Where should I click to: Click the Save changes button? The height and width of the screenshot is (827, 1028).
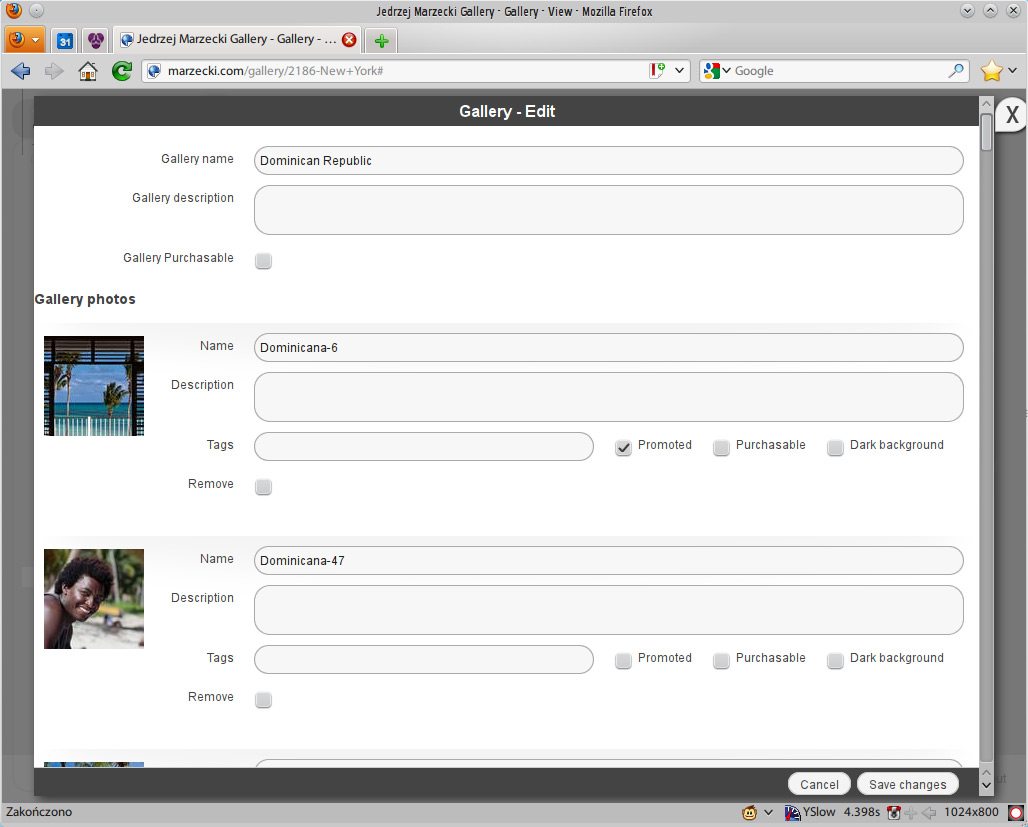[x=907, y=785]
